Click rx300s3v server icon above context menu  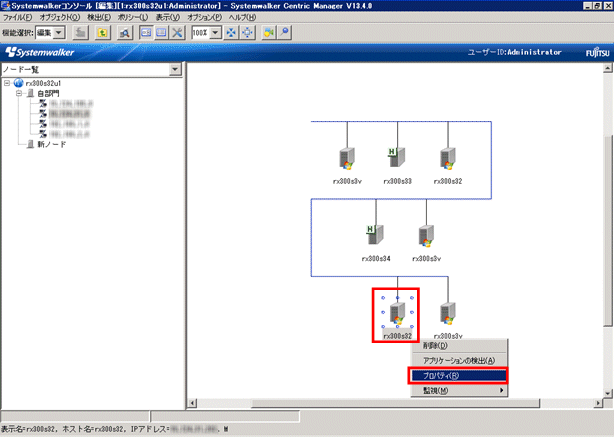click(x=448, y=314)
